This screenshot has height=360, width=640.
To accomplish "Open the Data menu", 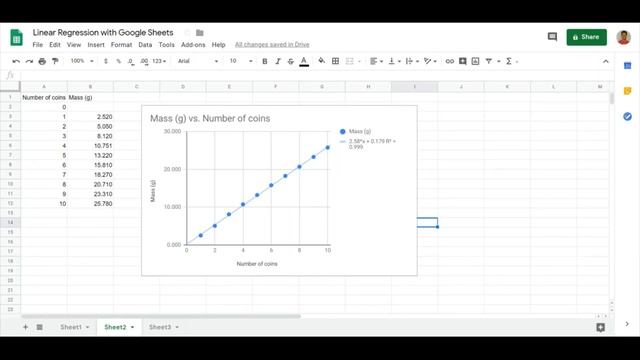I will tap(145, 45).
